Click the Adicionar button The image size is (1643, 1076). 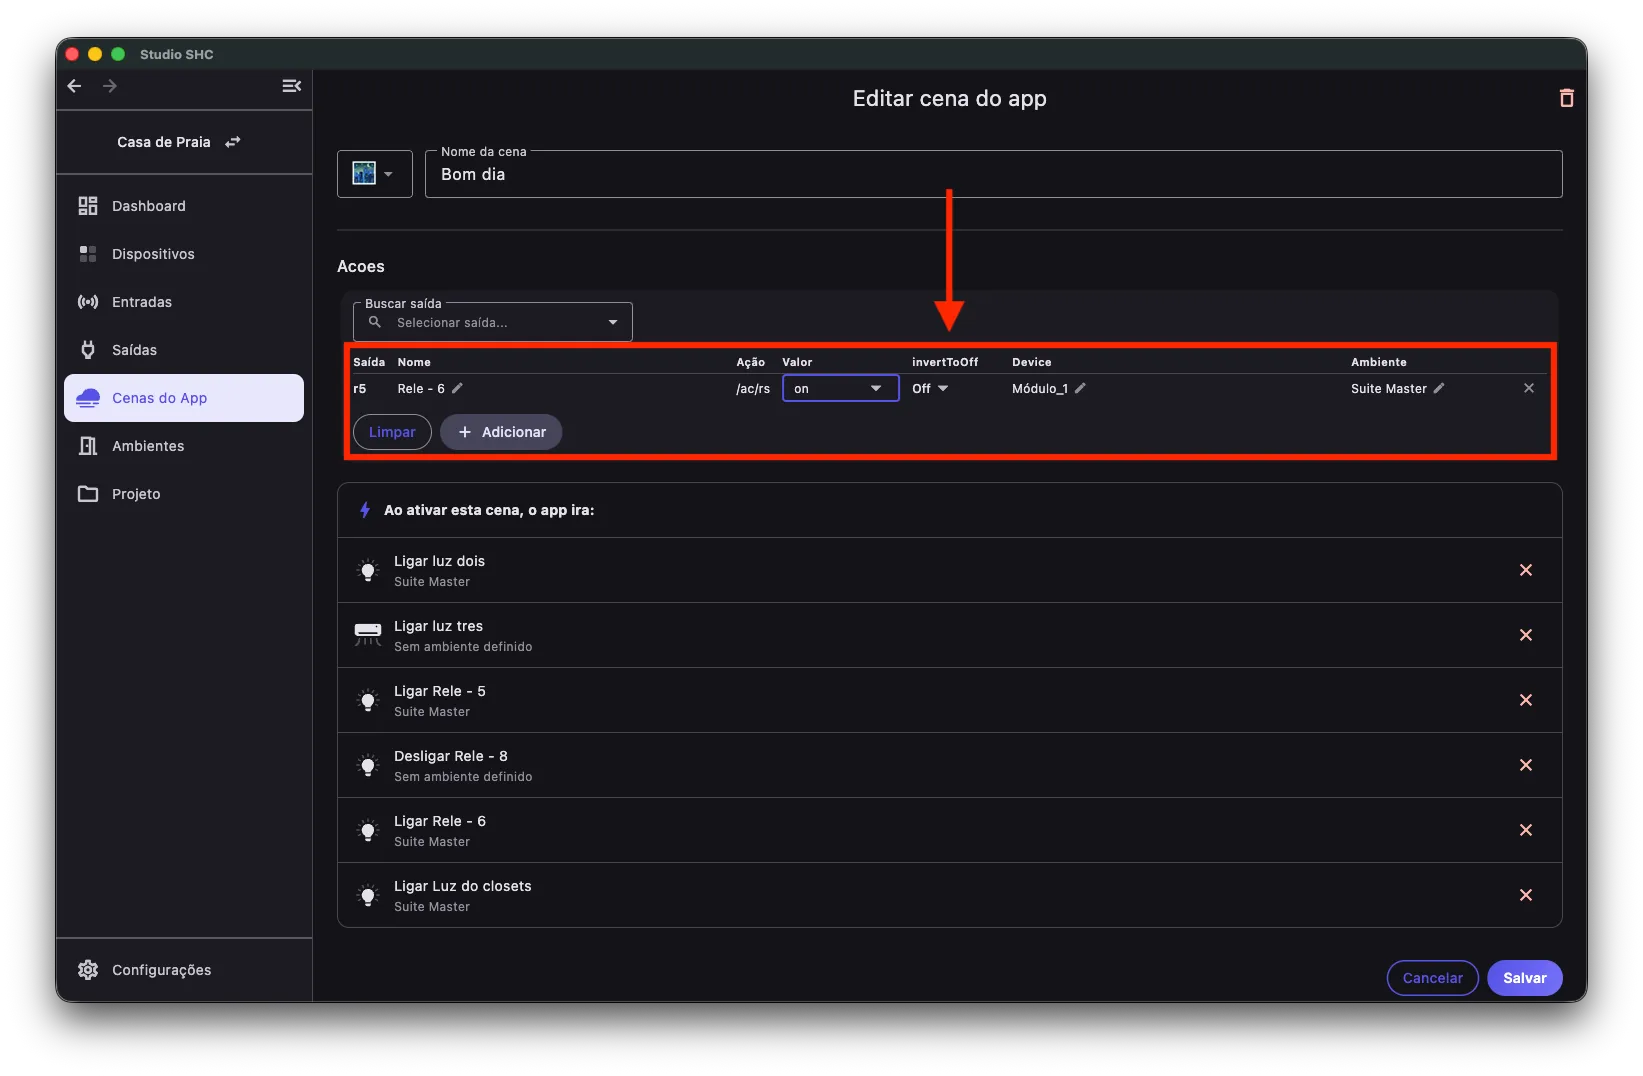[x=501, y=432]
